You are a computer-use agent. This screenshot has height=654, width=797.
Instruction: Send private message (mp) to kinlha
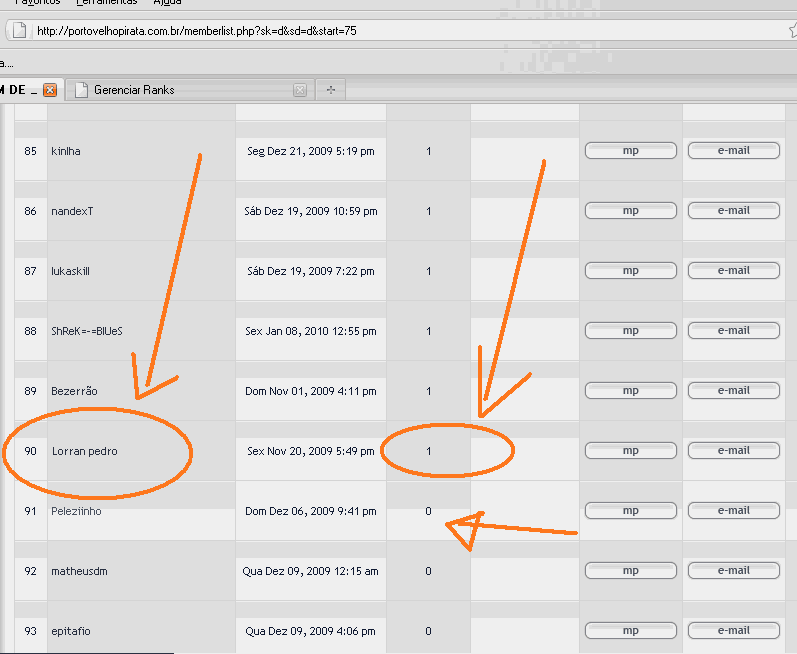630,151
